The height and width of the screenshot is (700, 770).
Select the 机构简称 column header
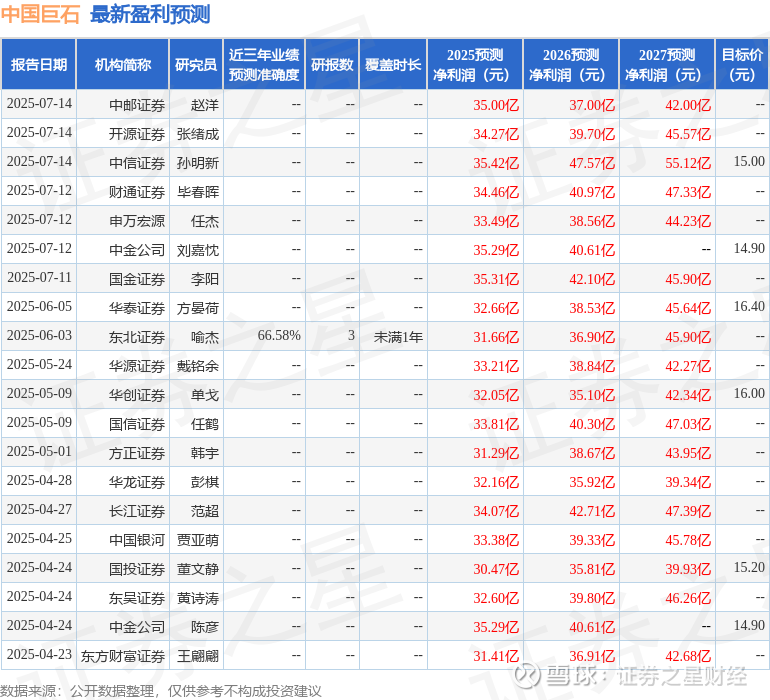123,64
